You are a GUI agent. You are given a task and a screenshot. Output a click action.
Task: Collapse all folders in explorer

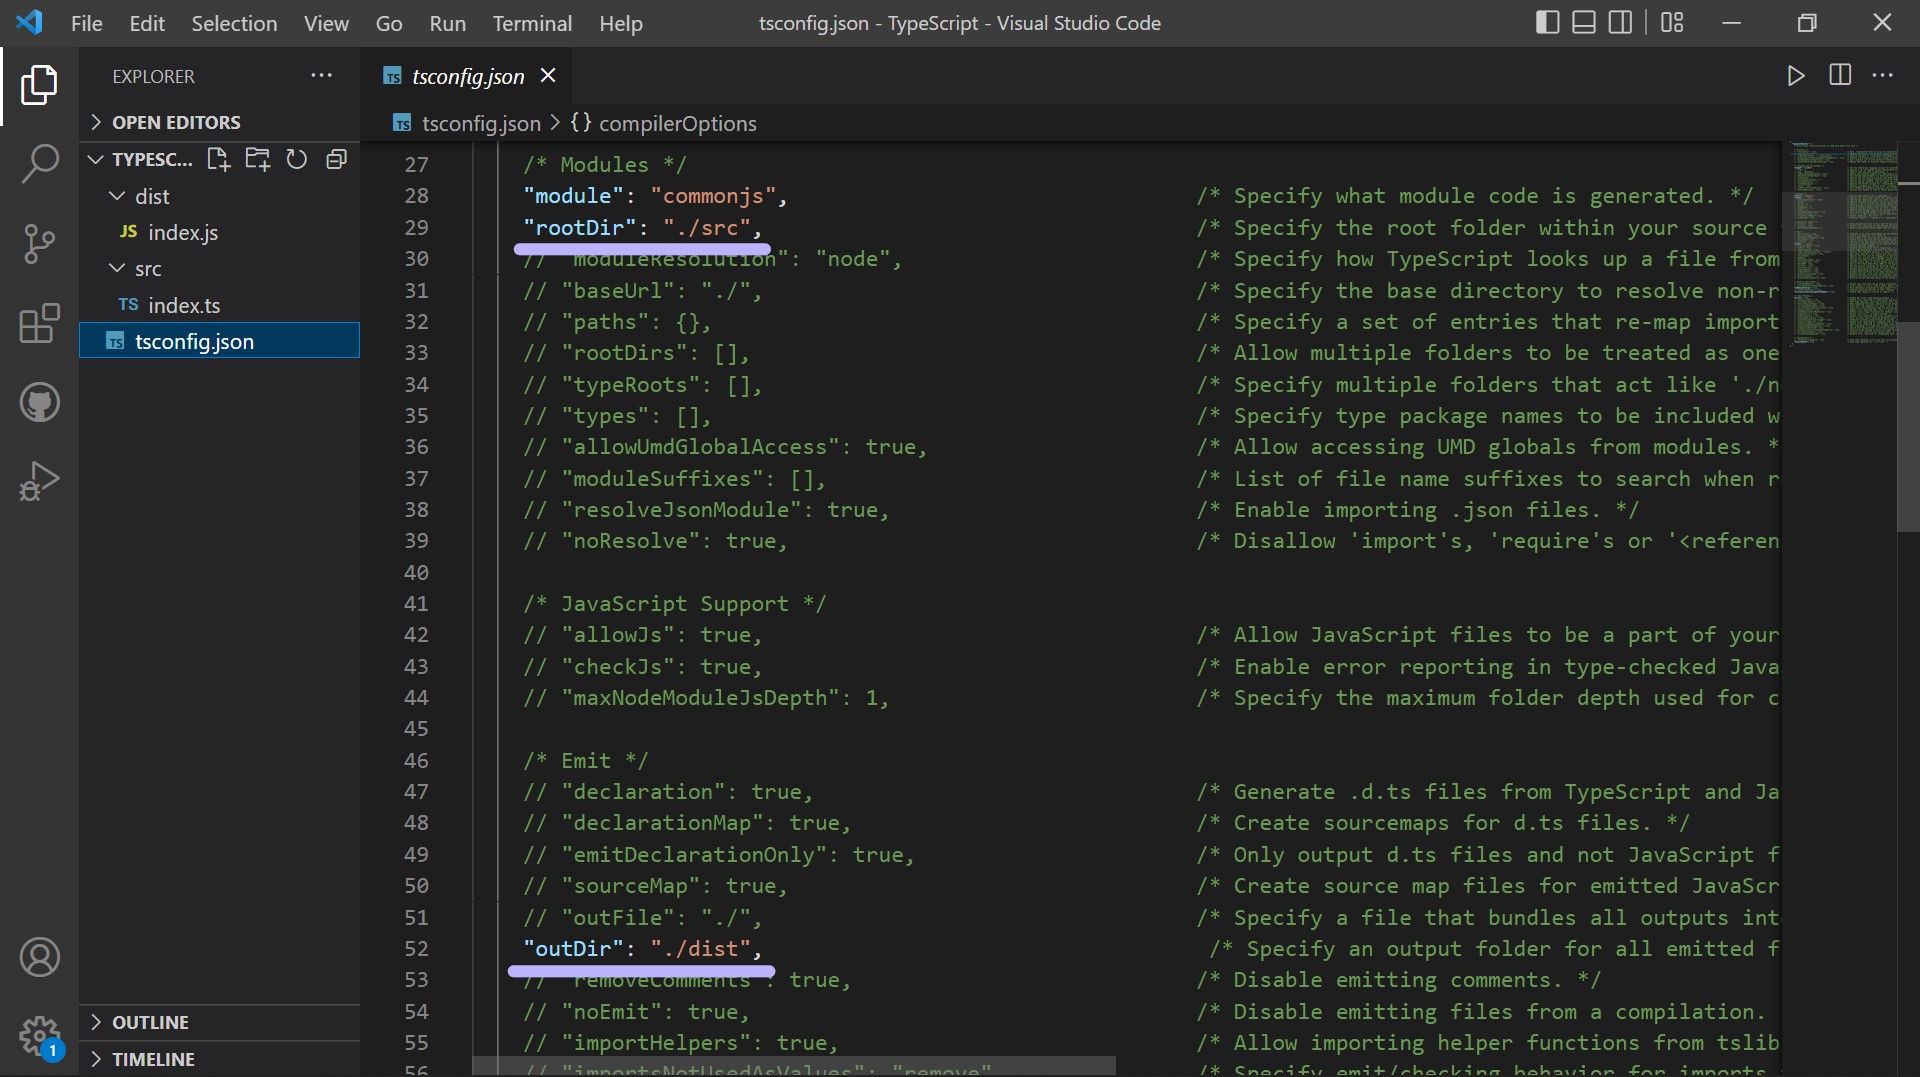click(336, 159)
